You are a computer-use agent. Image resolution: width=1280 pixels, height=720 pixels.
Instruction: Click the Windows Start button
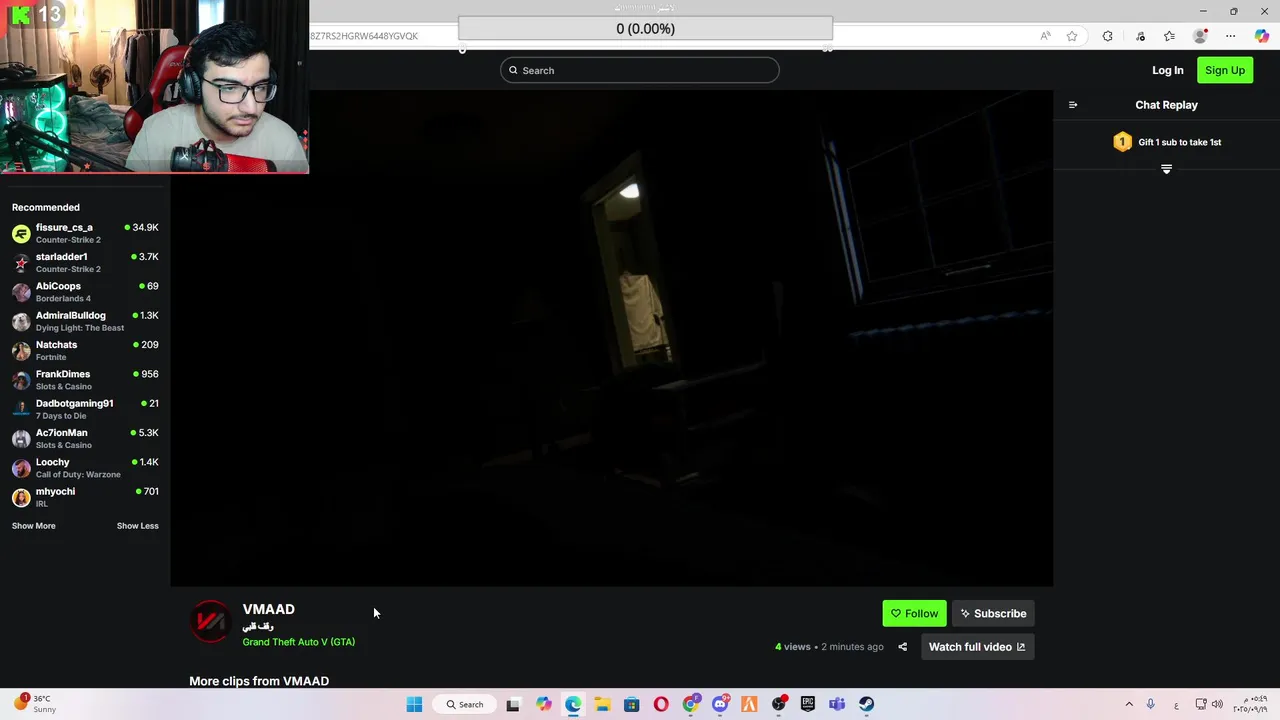point(414,704)
